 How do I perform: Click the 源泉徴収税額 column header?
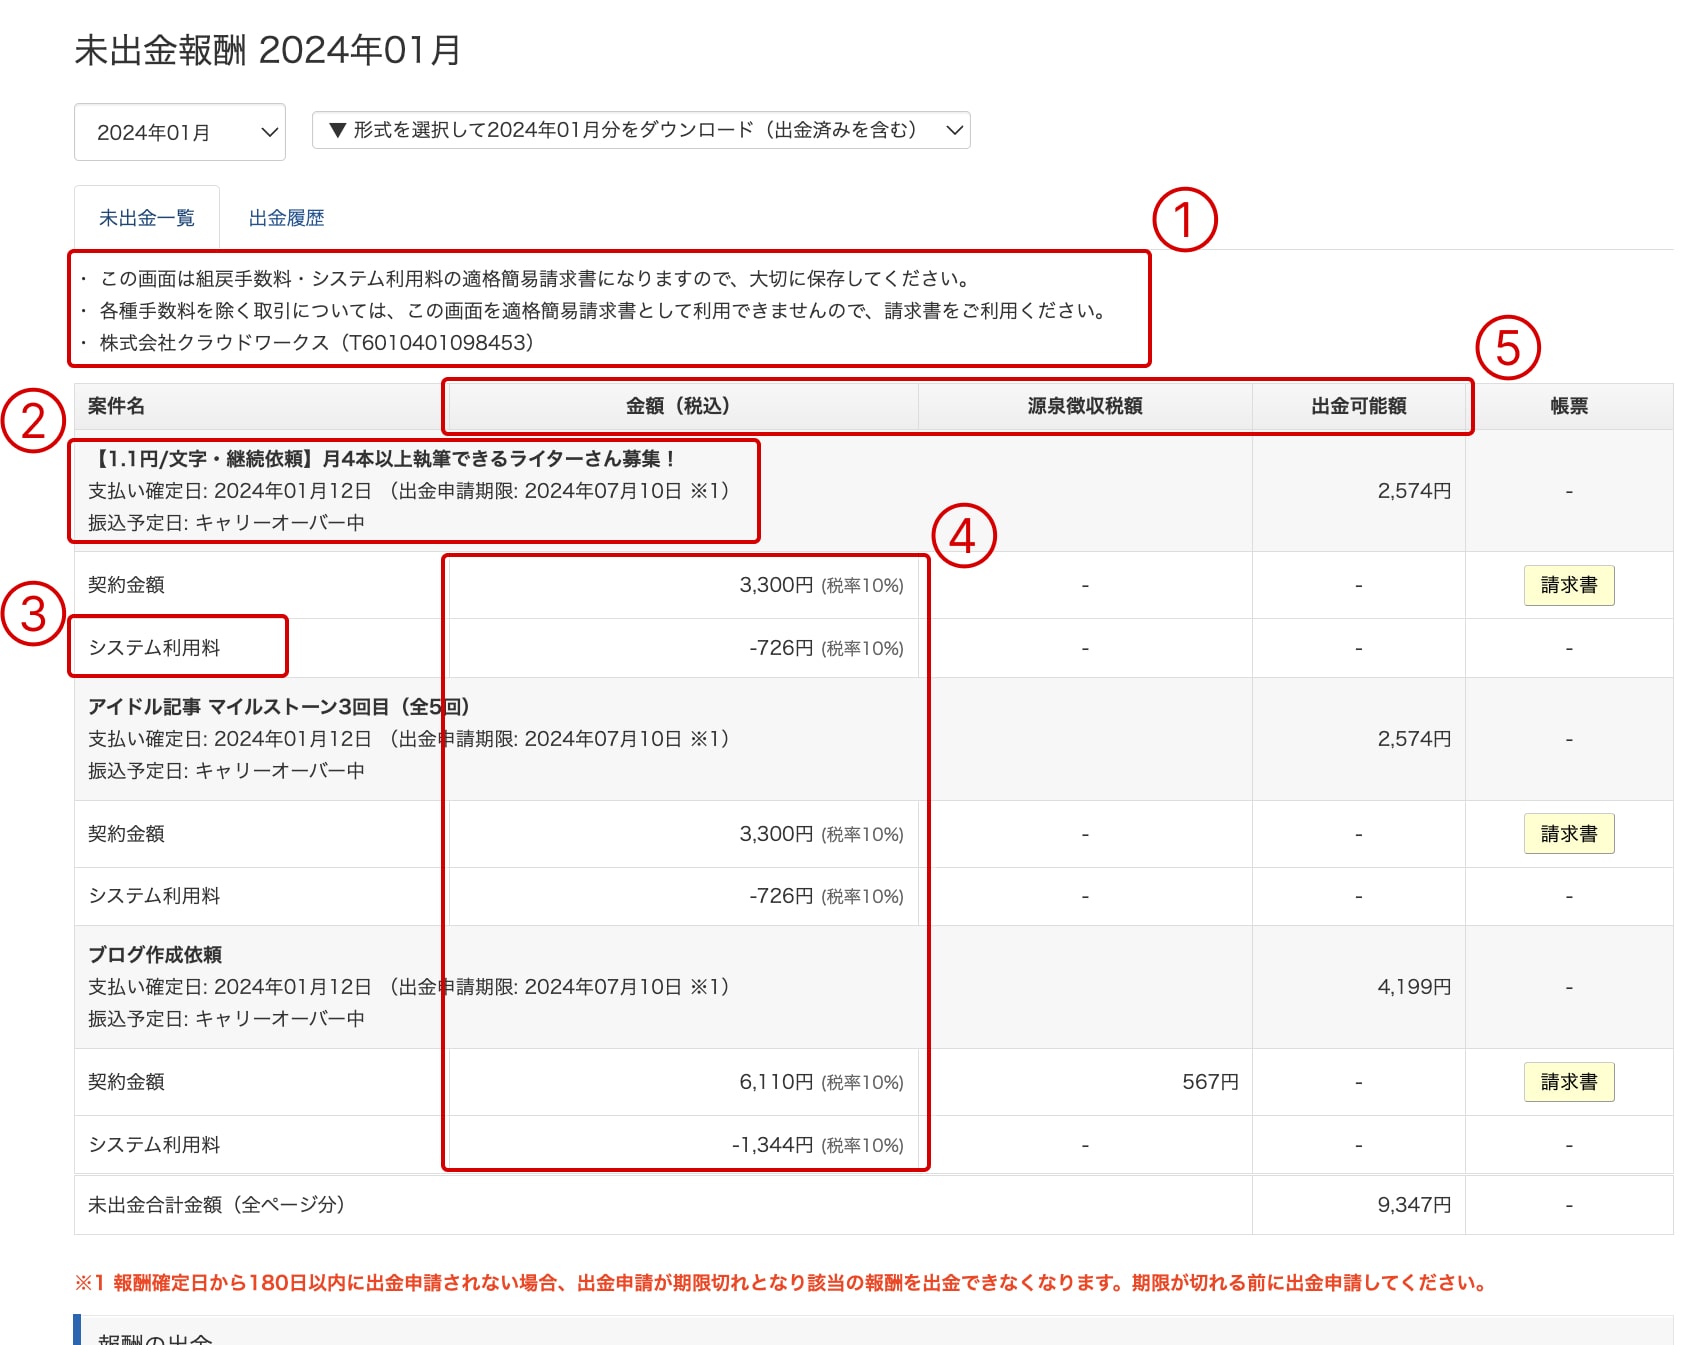(1084, 406)
